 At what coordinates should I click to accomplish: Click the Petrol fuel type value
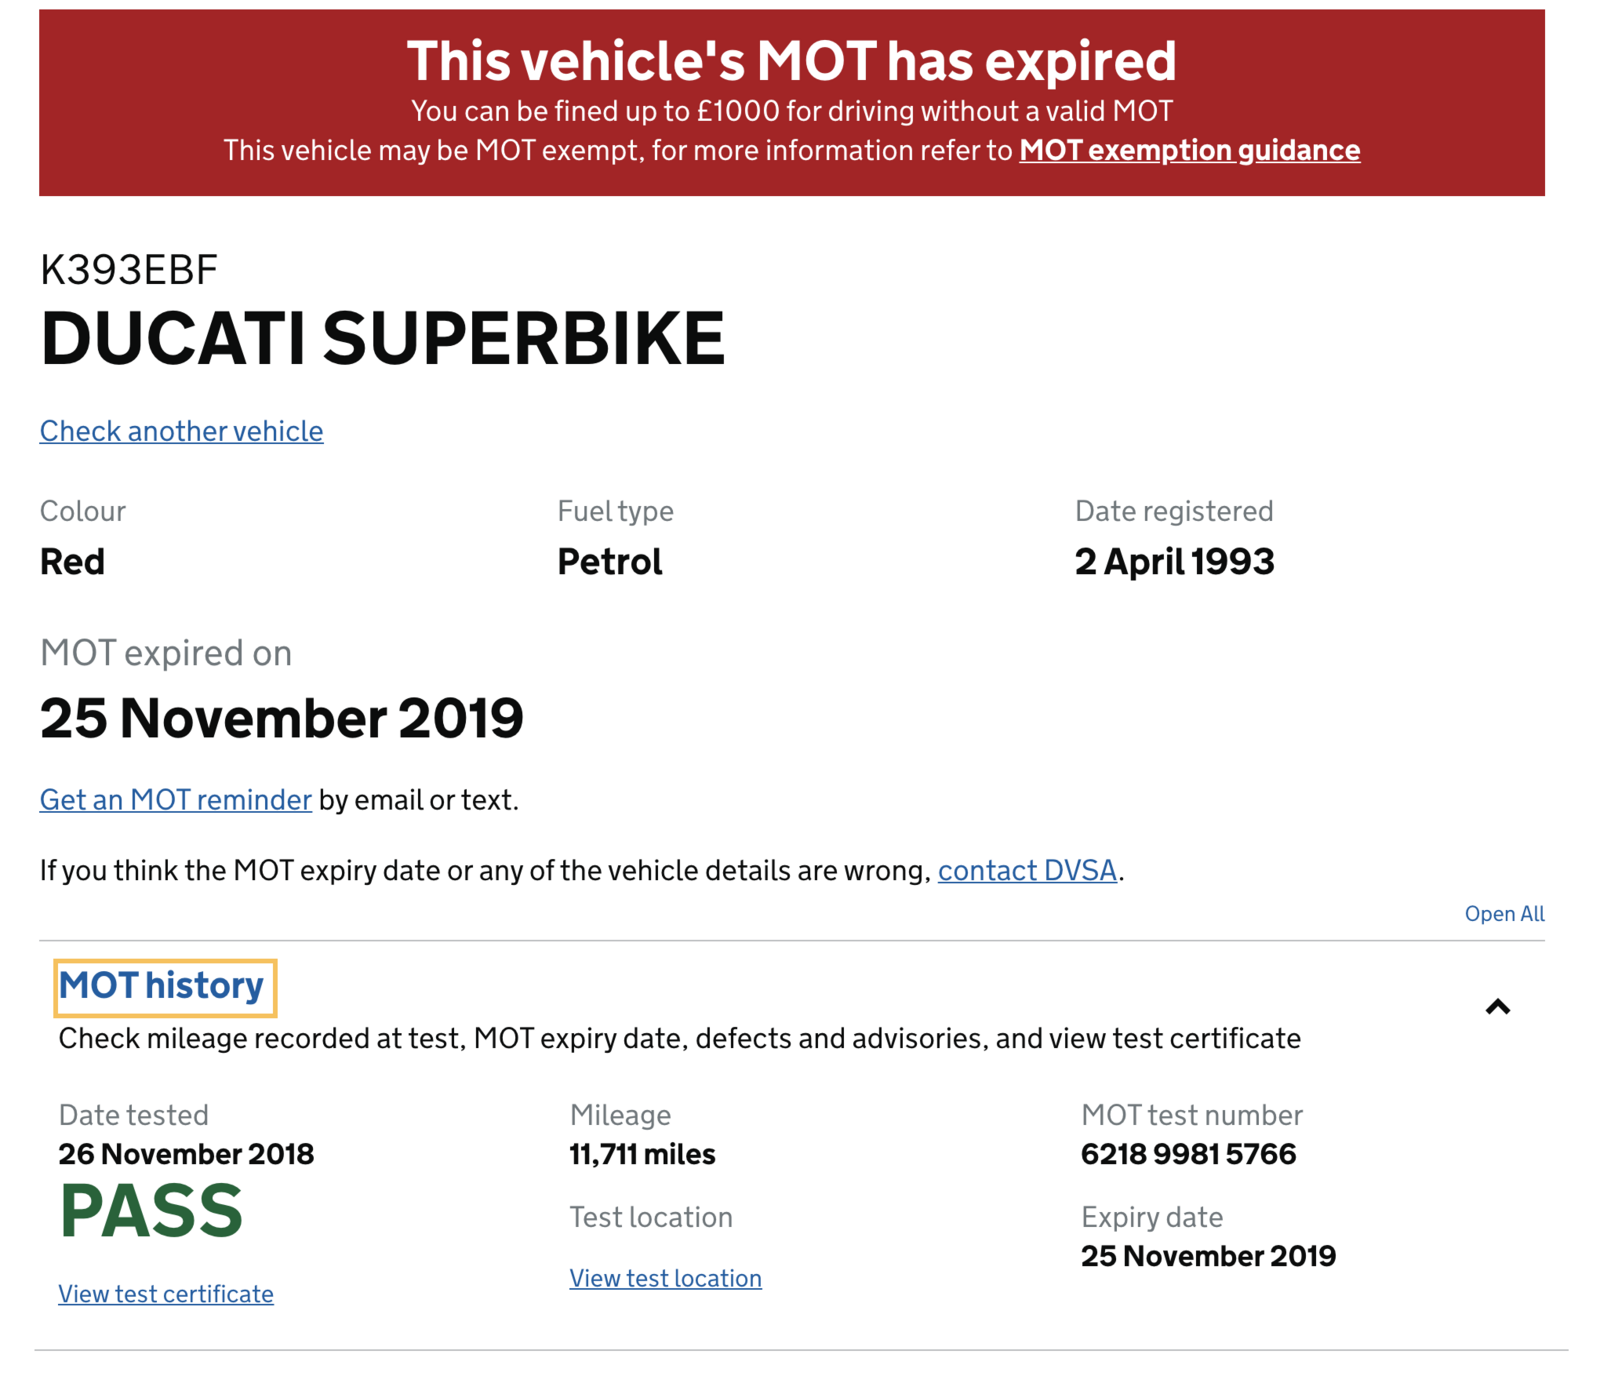[x=609, y=562]
